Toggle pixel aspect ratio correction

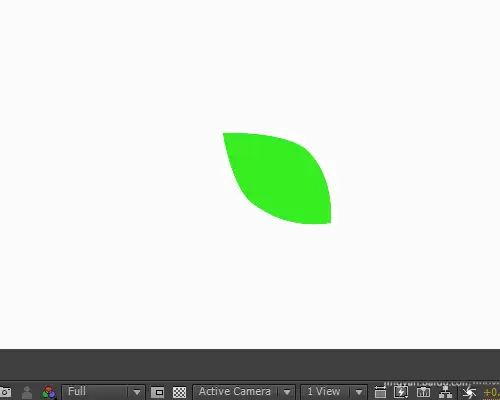(x=380, y=392)
